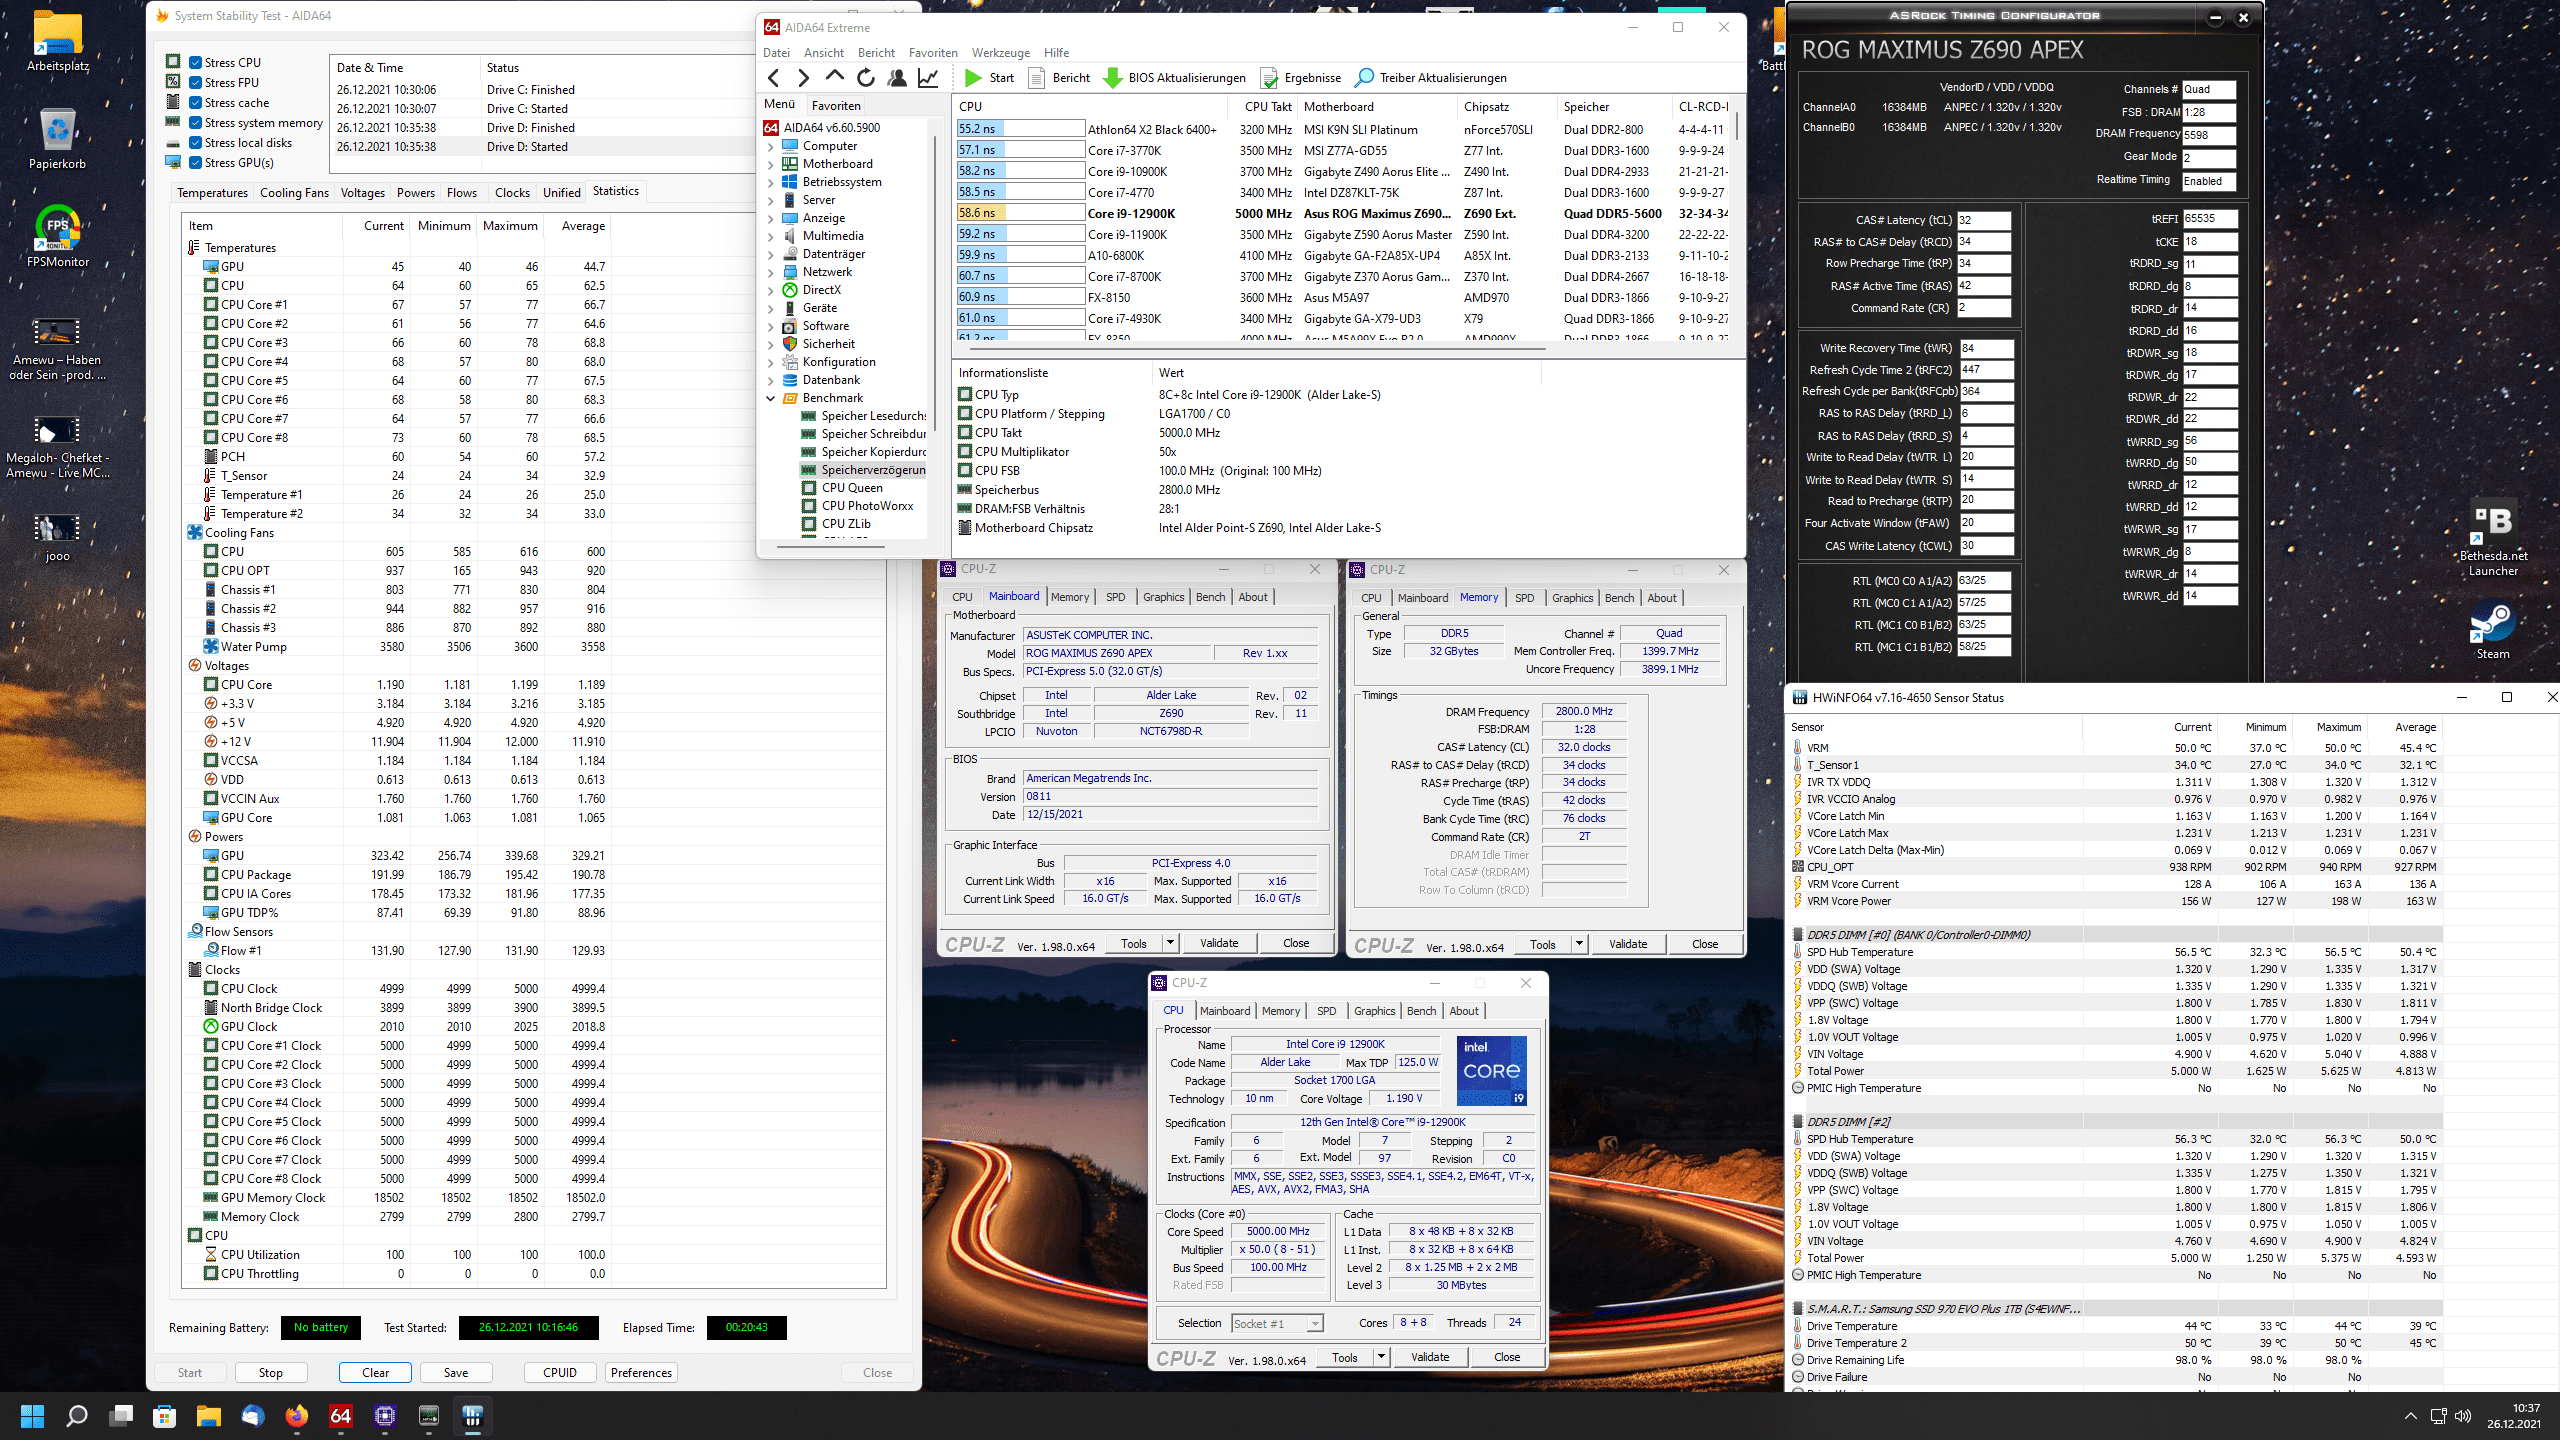This screenshot has height=1440, width=2560.
Task: Open Firefox from the taskbar
Action: 297,1415
